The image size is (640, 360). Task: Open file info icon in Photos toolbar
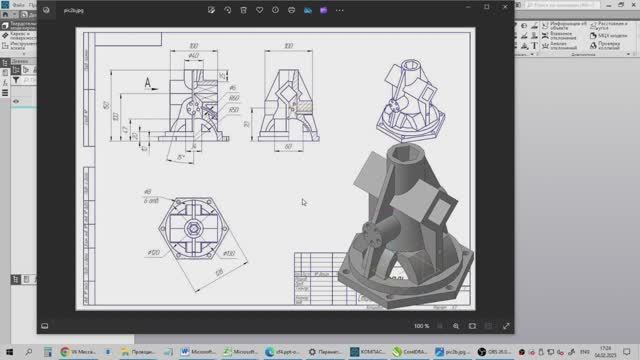[275, 10]
